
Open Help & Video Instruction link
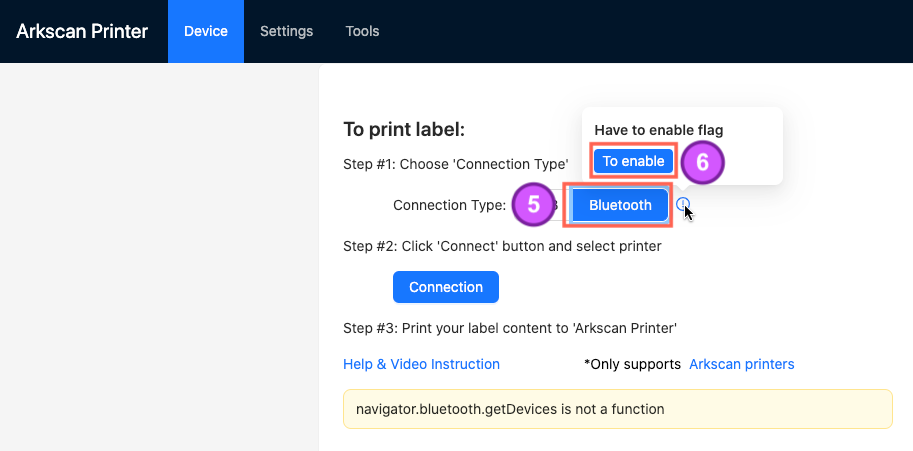(422, 364)
